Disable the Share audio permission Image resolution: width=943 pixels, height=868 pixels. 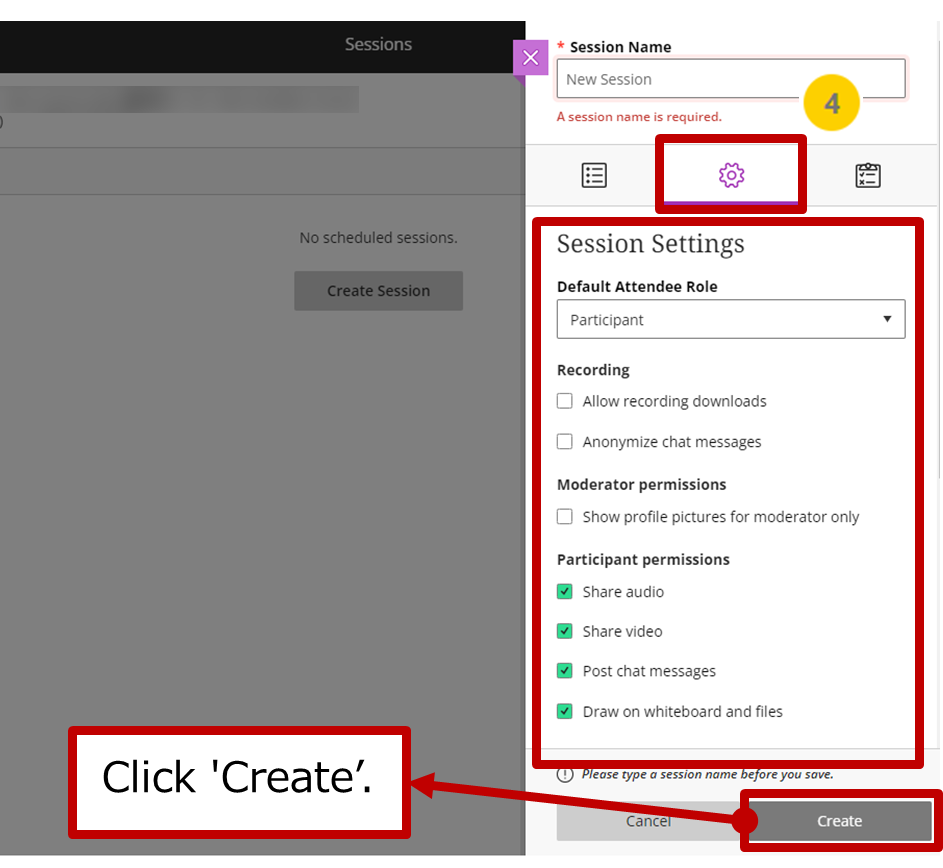[564, 591]
